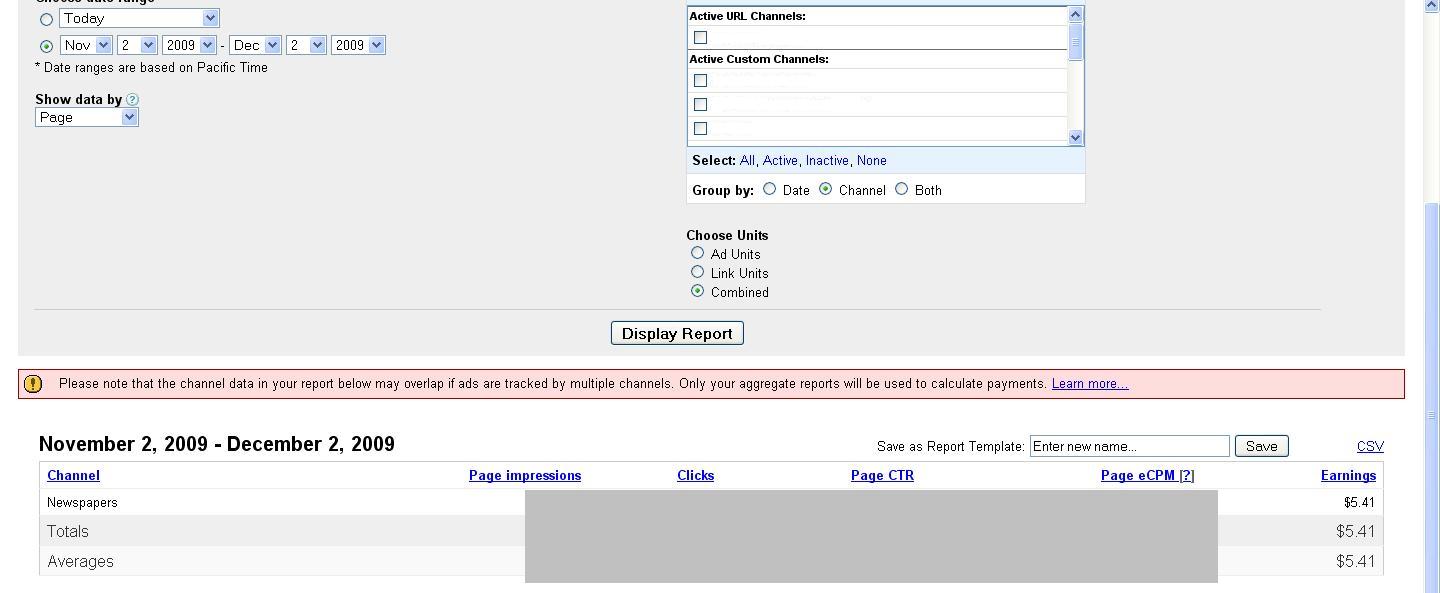Open the start month Nov dropdown
1440x593 pixels.
click(x=86, y=45)
